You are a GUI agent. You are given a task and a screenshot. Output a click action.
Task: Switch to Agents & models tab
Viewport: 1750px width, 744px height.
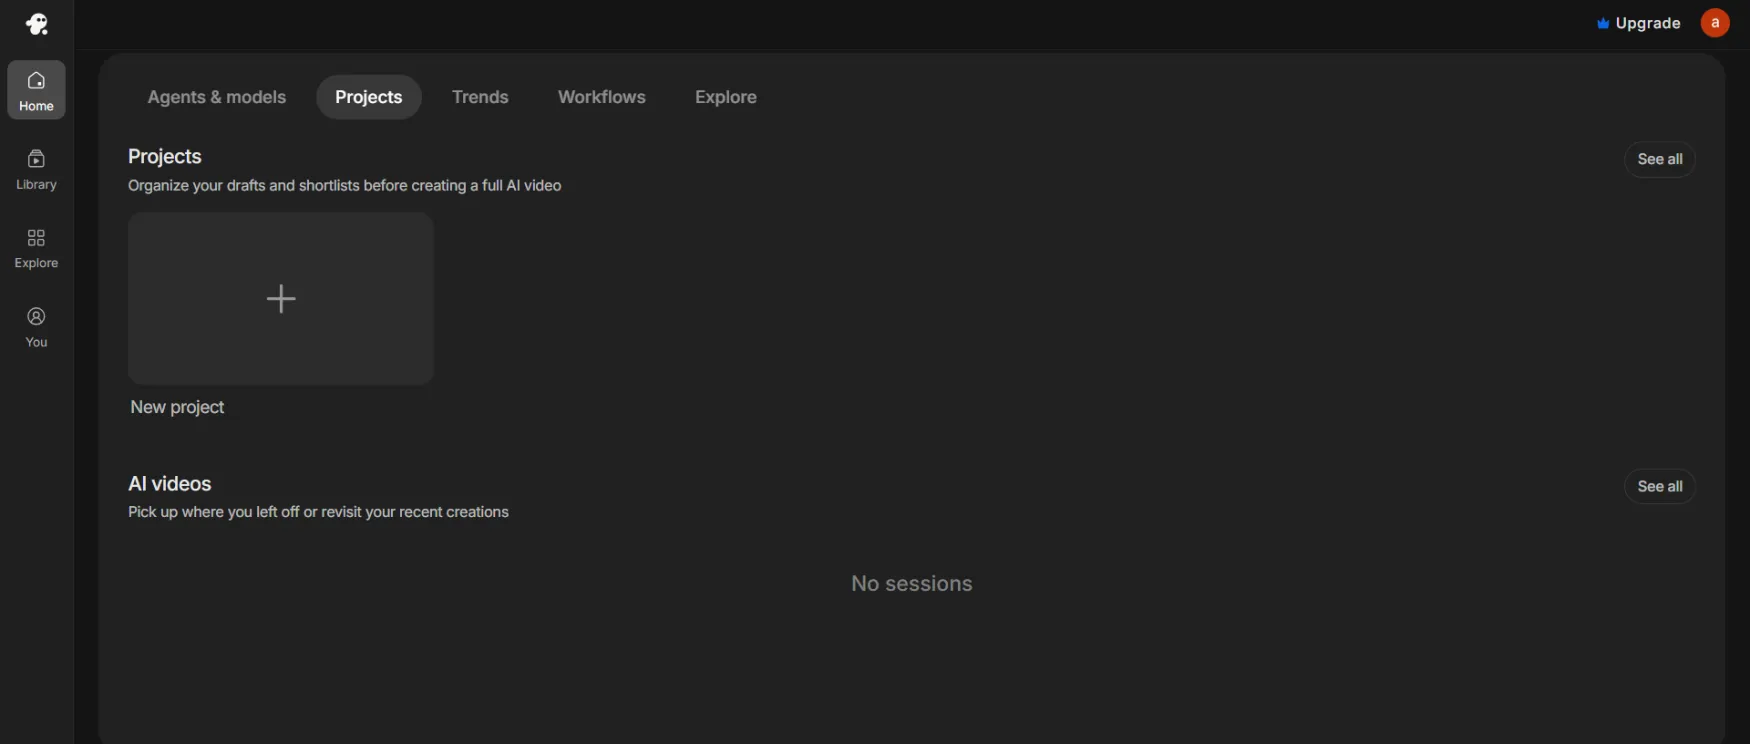coord(217,97)
